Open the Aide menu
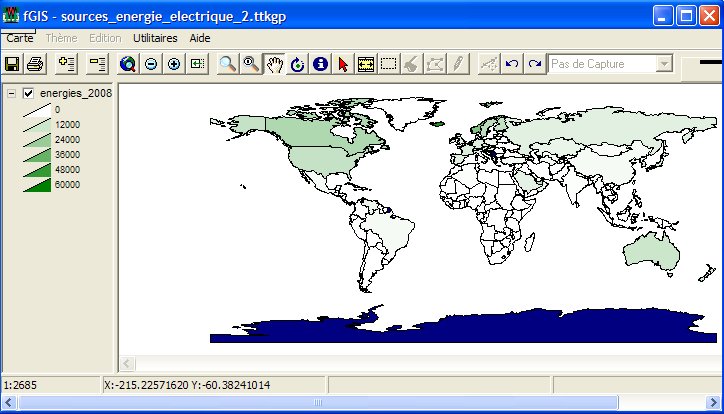Screen dimensions: 724x414 [x=200, y=37]
